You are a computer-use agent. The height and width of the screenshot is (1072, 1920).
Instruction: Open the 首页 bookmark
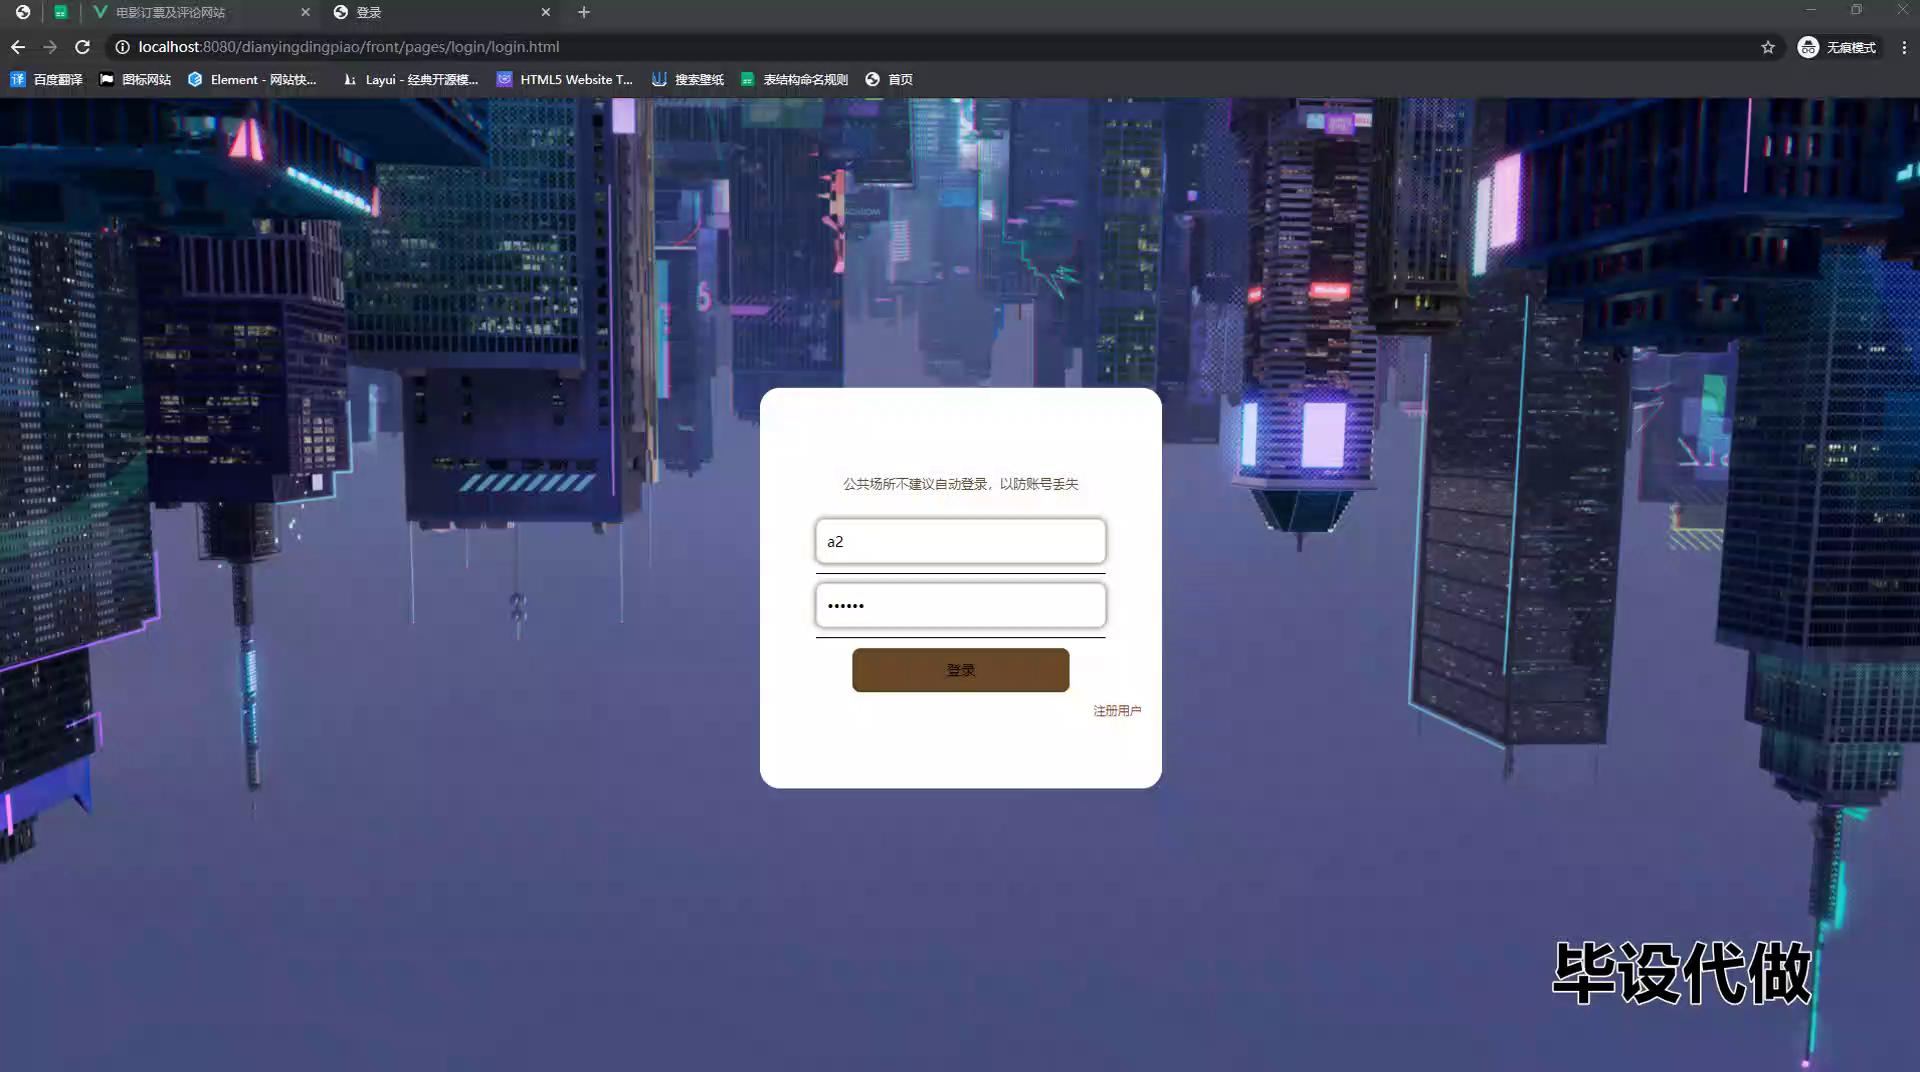(889, 79)
